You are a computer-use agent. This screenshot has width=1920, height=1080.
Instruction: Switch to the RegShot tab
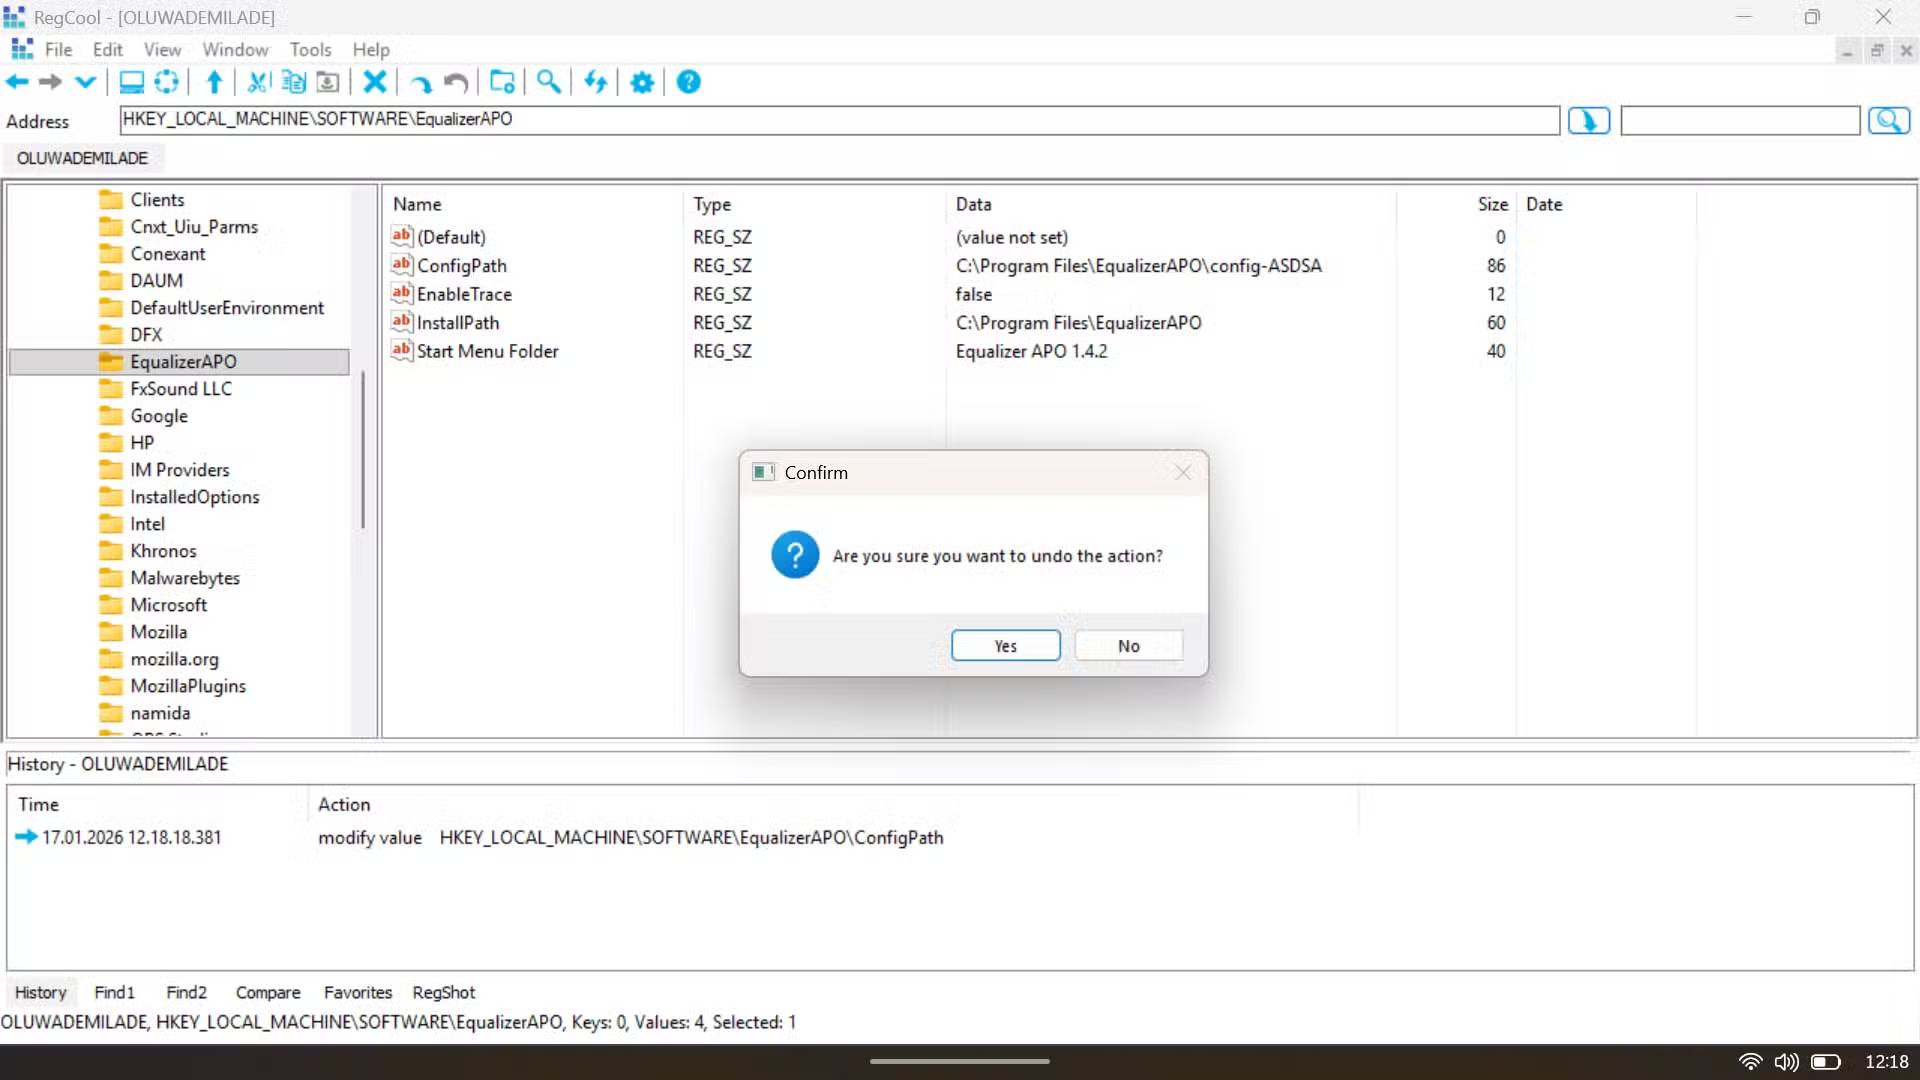[443, 992]
